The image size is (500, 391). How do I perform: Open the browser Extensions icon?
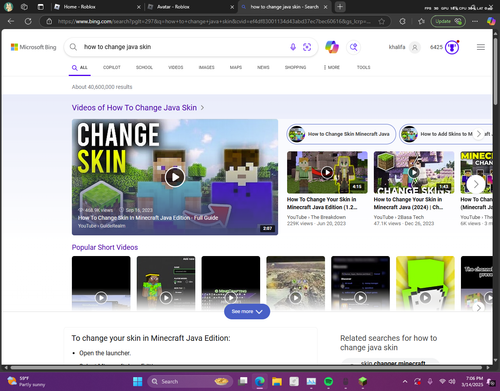(x=403, y=21)
